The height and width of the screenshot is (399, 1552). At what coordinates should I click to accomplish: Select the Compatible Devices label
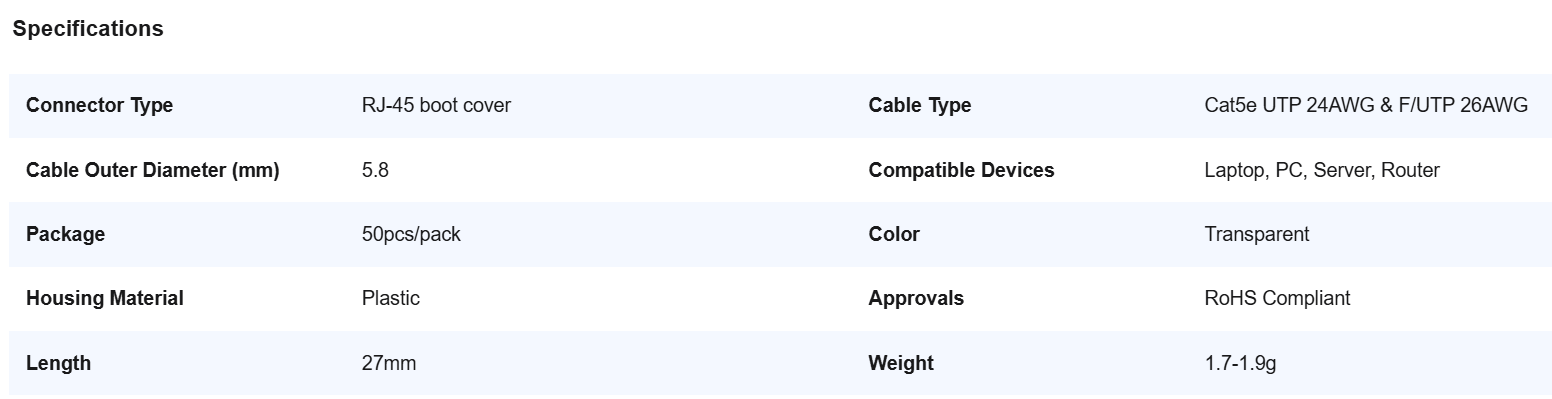click(x=961, y=170)
